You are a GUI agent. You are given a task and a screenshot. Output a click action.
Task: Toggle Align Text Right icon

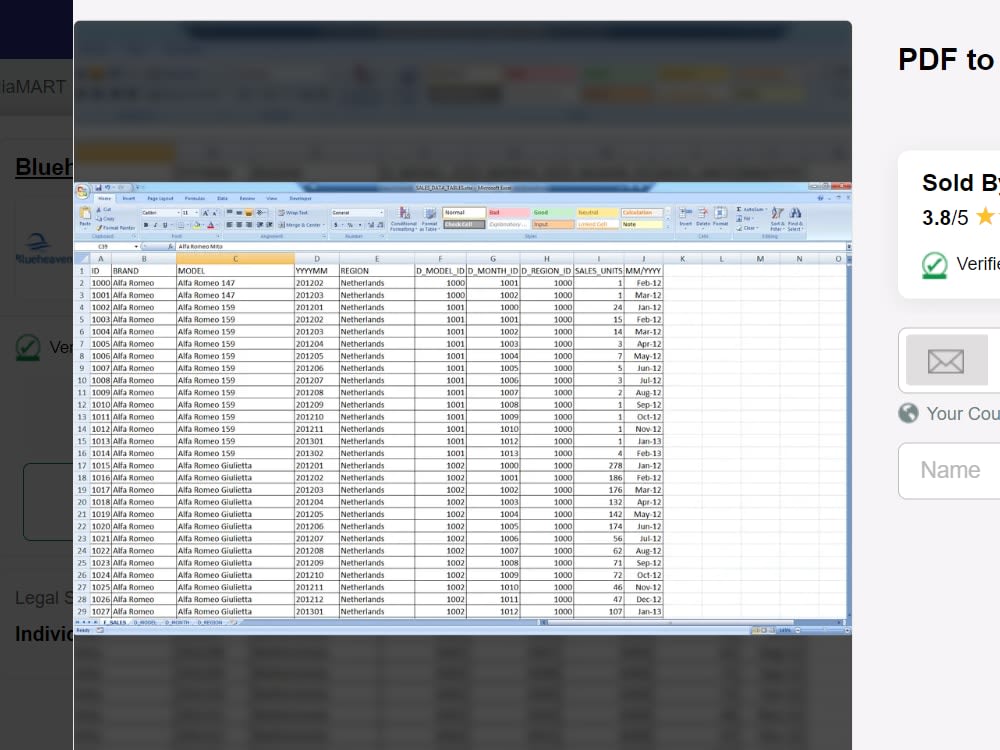pos(248,225)
